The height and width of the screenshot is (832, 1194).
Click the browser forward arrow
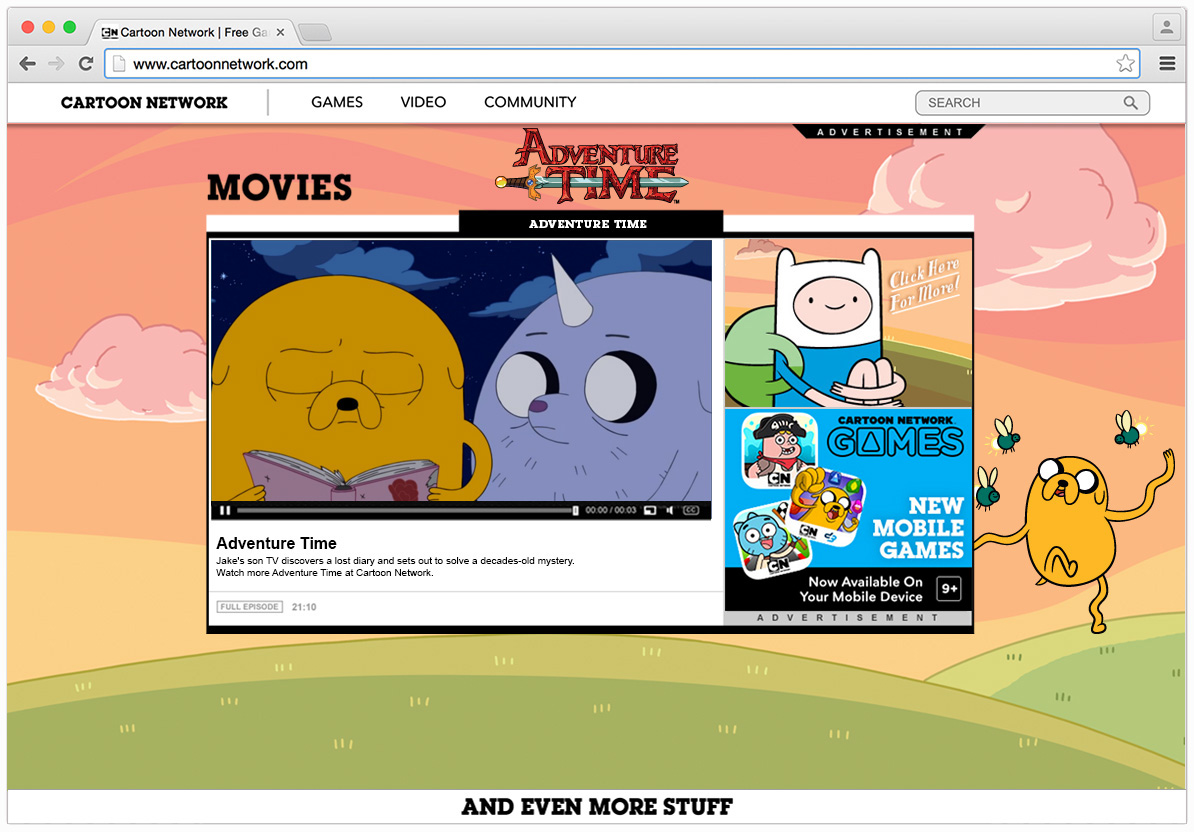coord(56,64)
